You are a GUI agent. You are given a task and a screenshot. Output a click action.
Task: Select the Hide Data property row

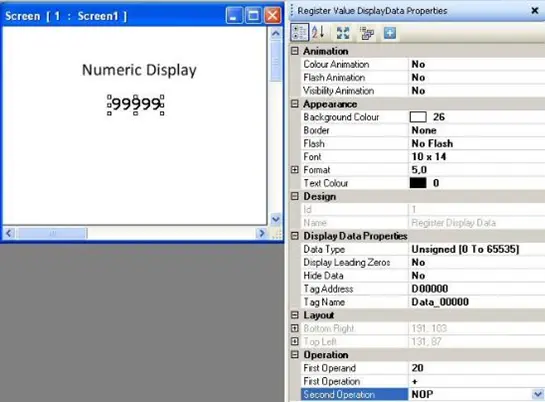coord(423,276)
